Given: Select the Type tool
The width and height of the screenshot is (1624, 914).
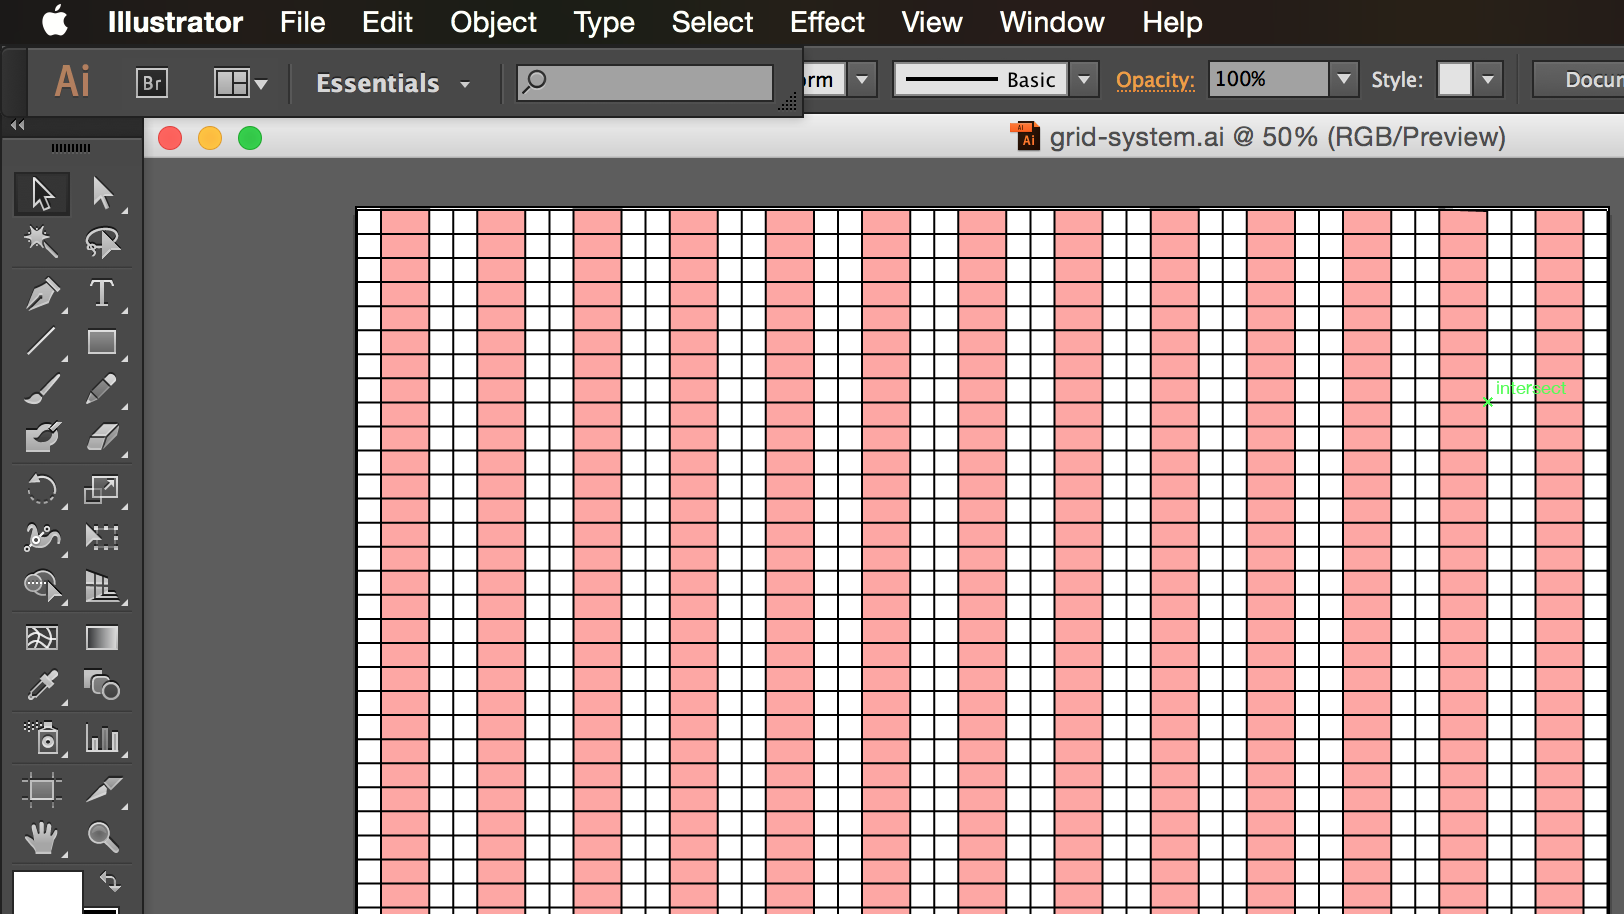Looking at the screenshot, I should point(103,294).
